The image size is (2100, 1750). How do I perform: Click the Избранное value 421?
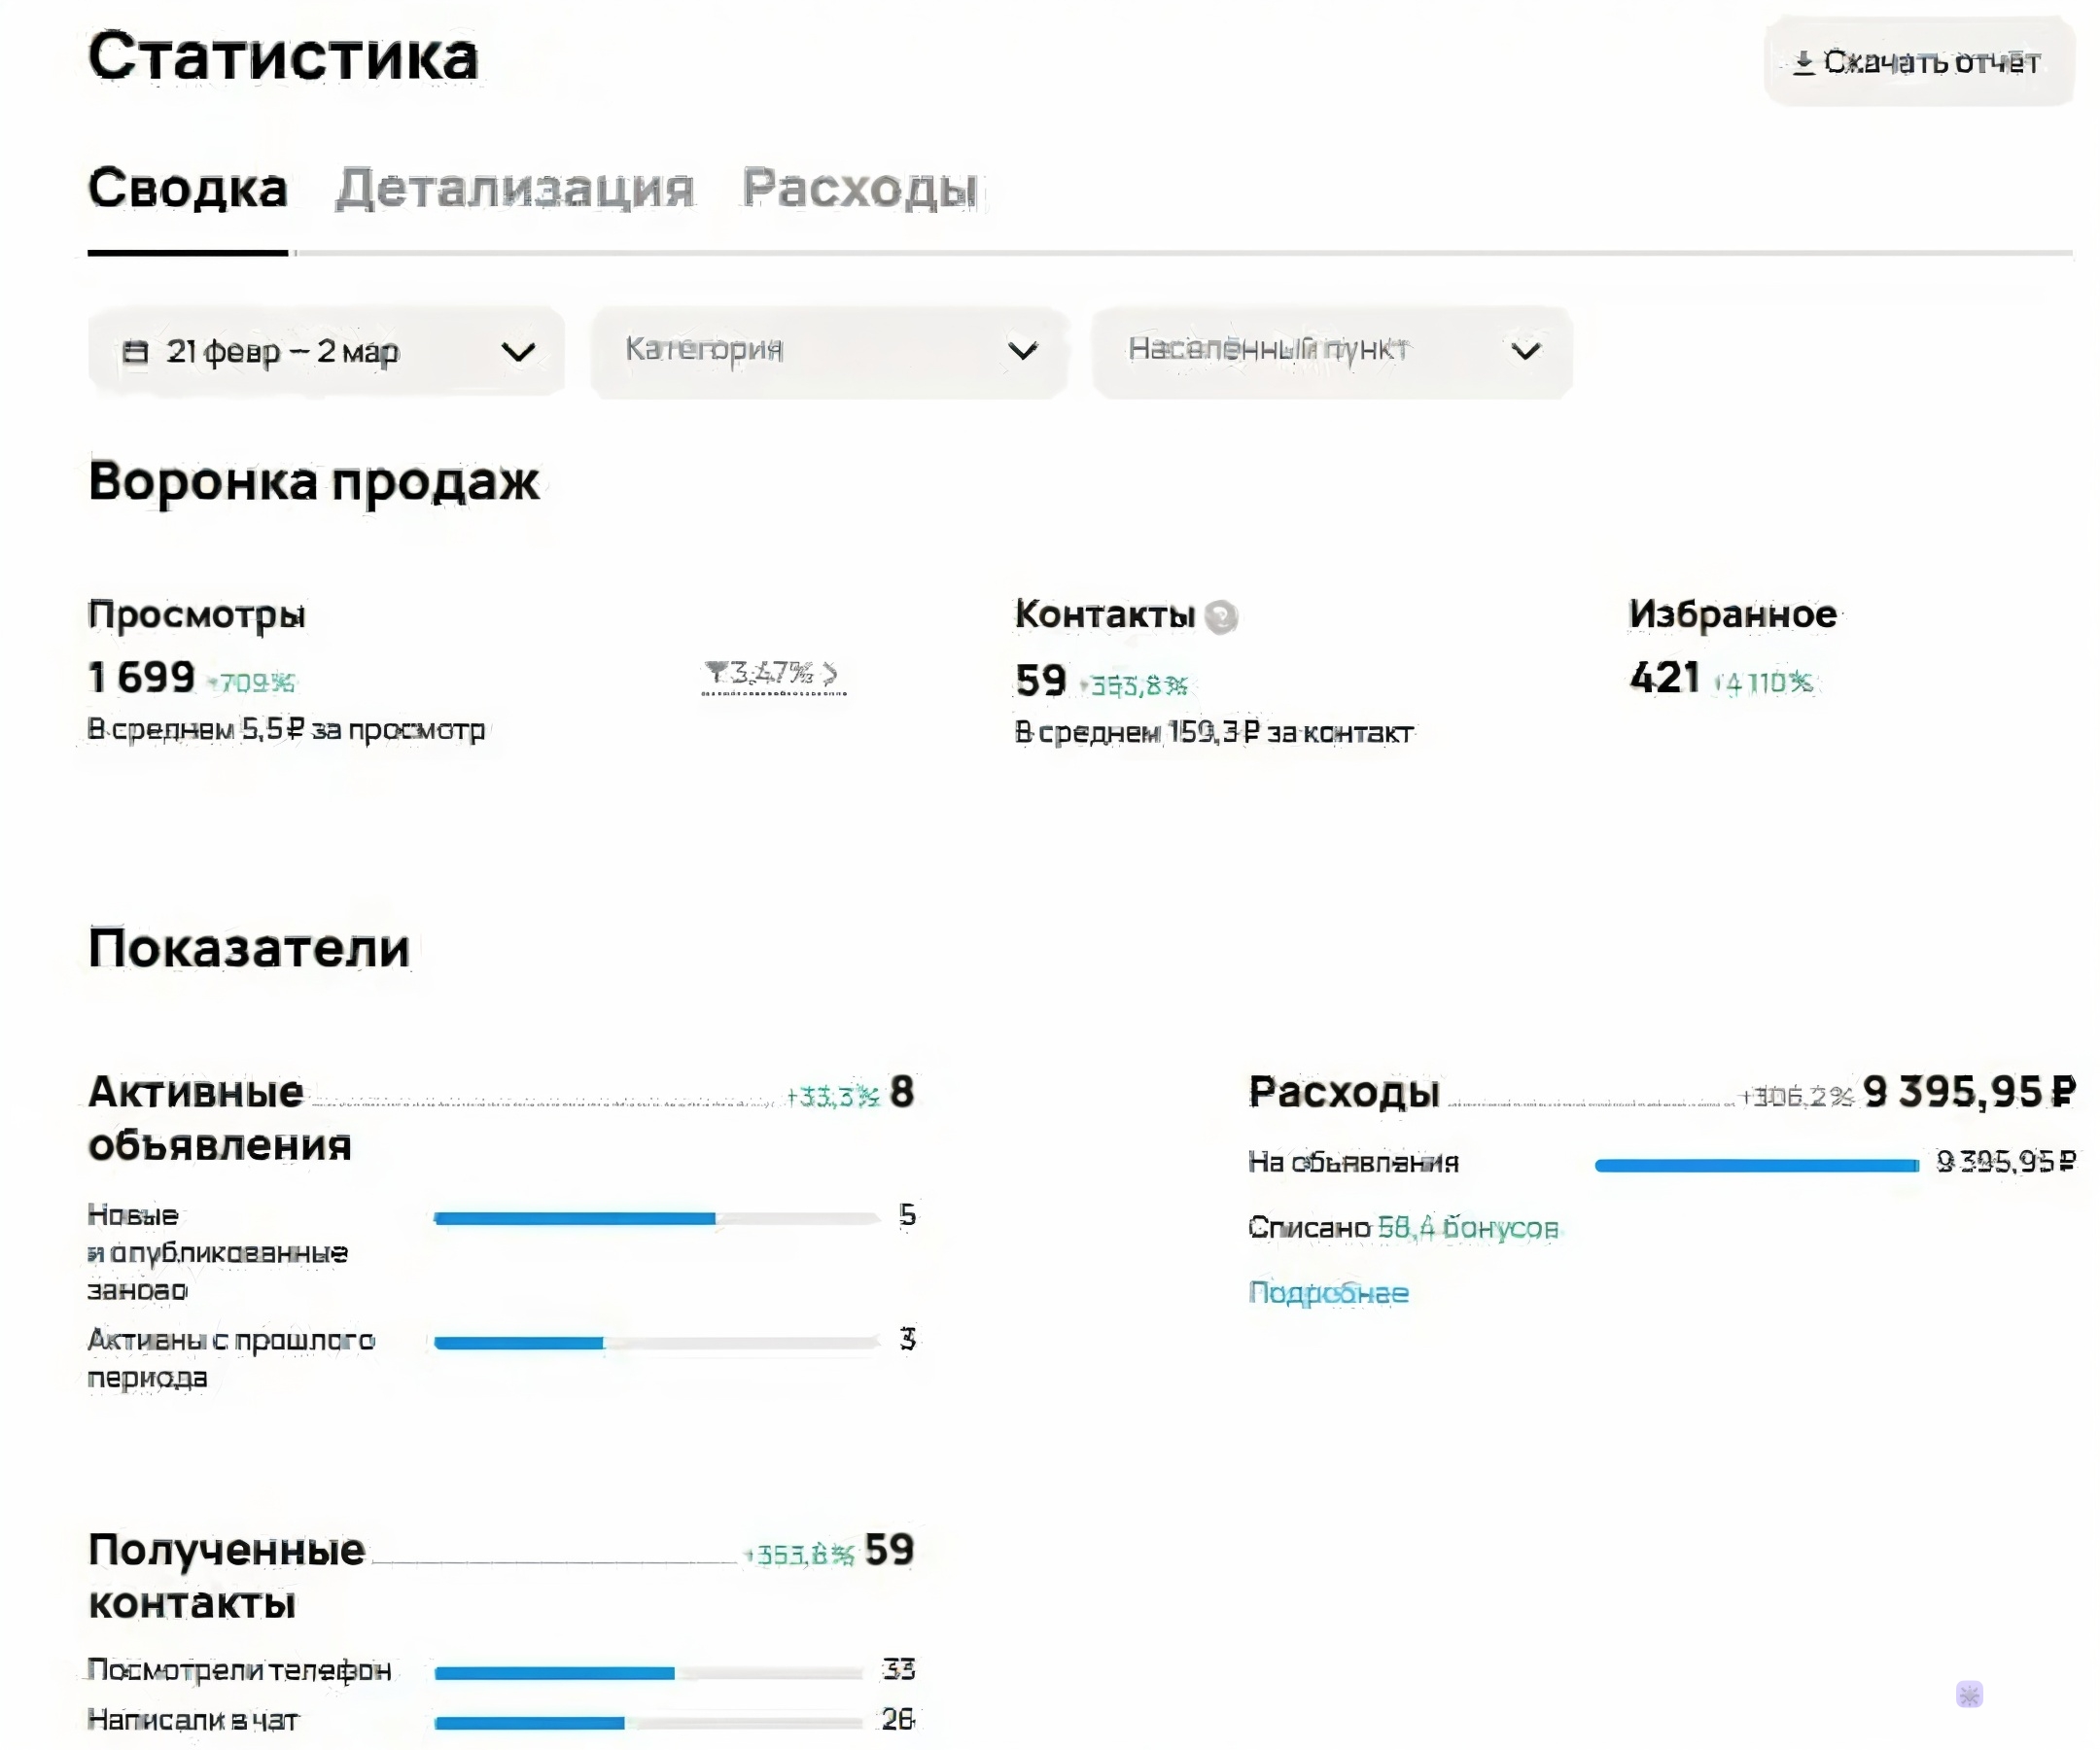pos(1664,677)
